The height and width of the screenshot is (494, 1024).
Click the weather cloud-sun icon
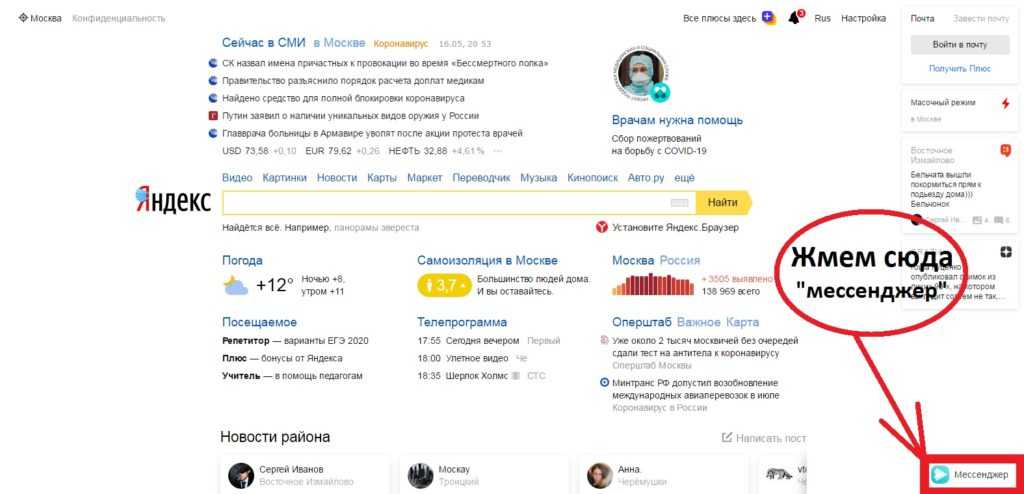[x=235, y=285]
